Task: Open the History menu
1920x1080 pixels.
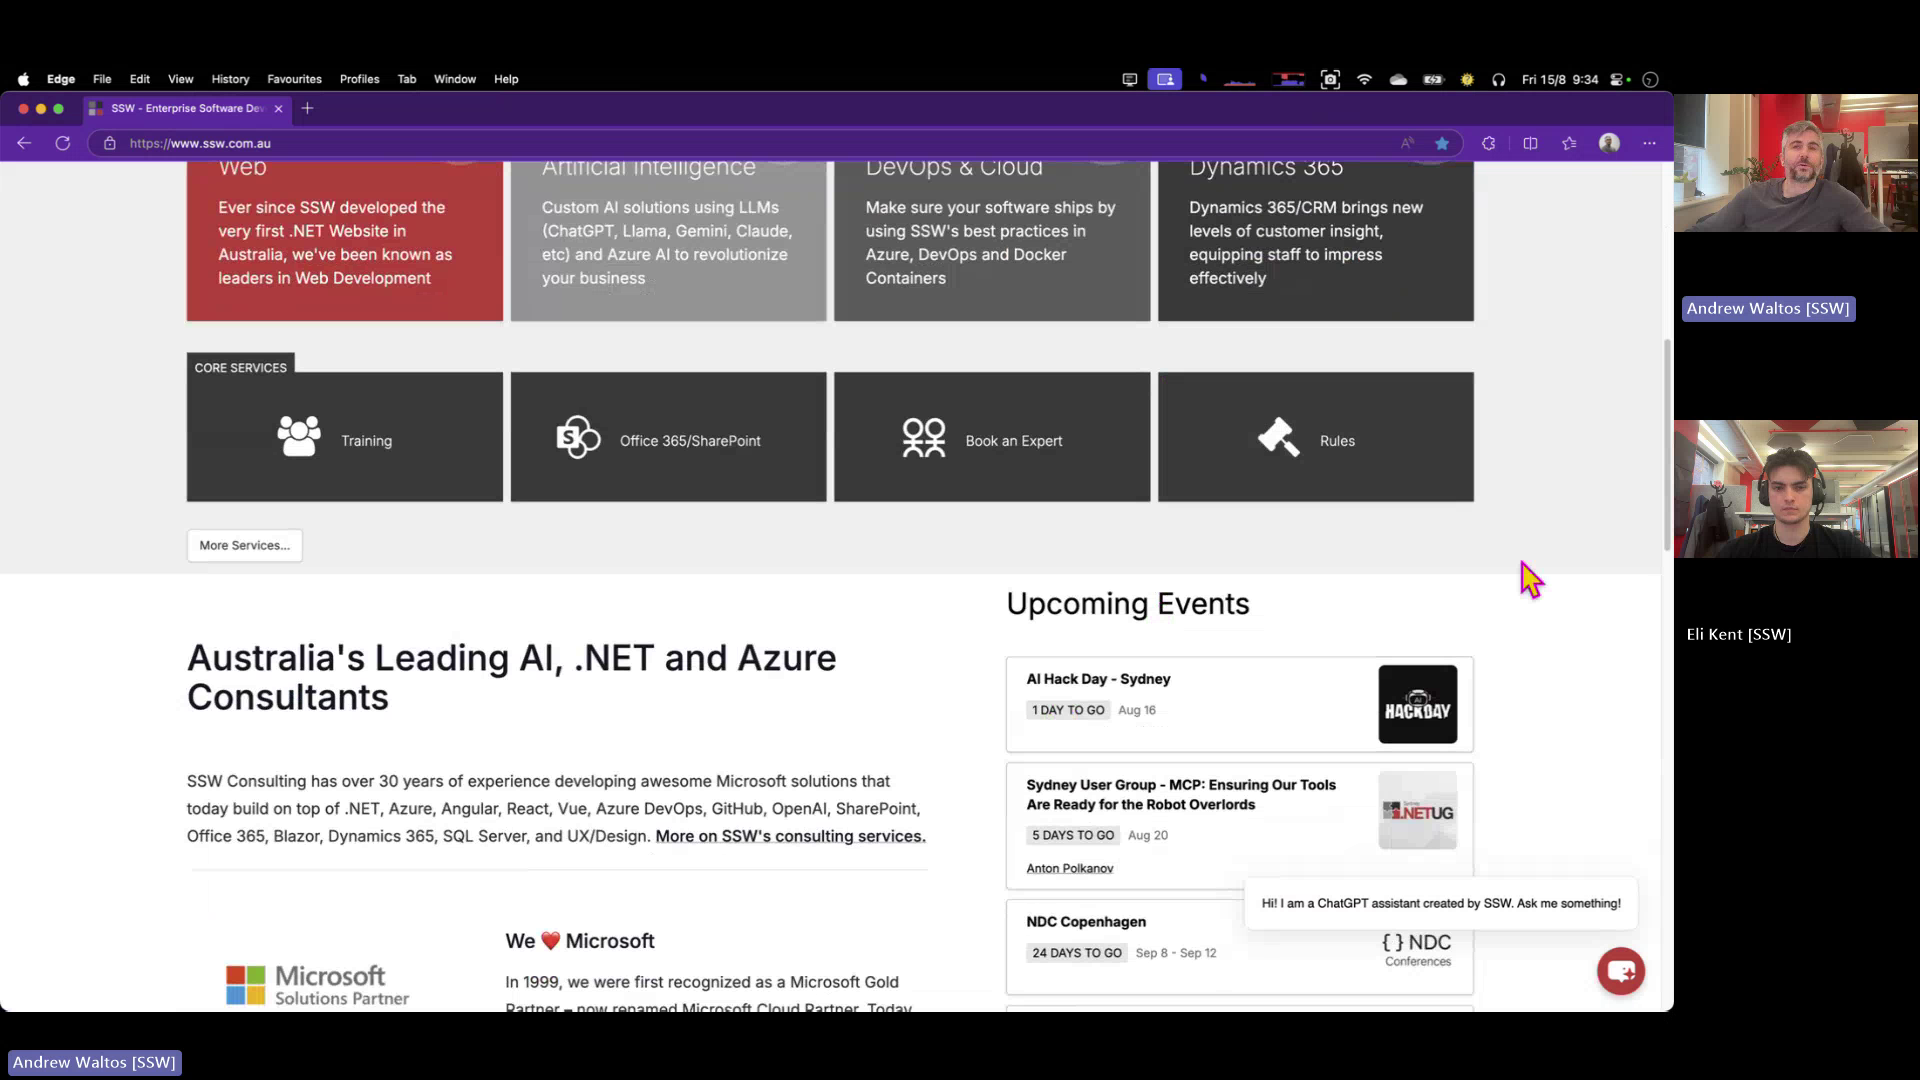Action: click(x=230, y=79)
